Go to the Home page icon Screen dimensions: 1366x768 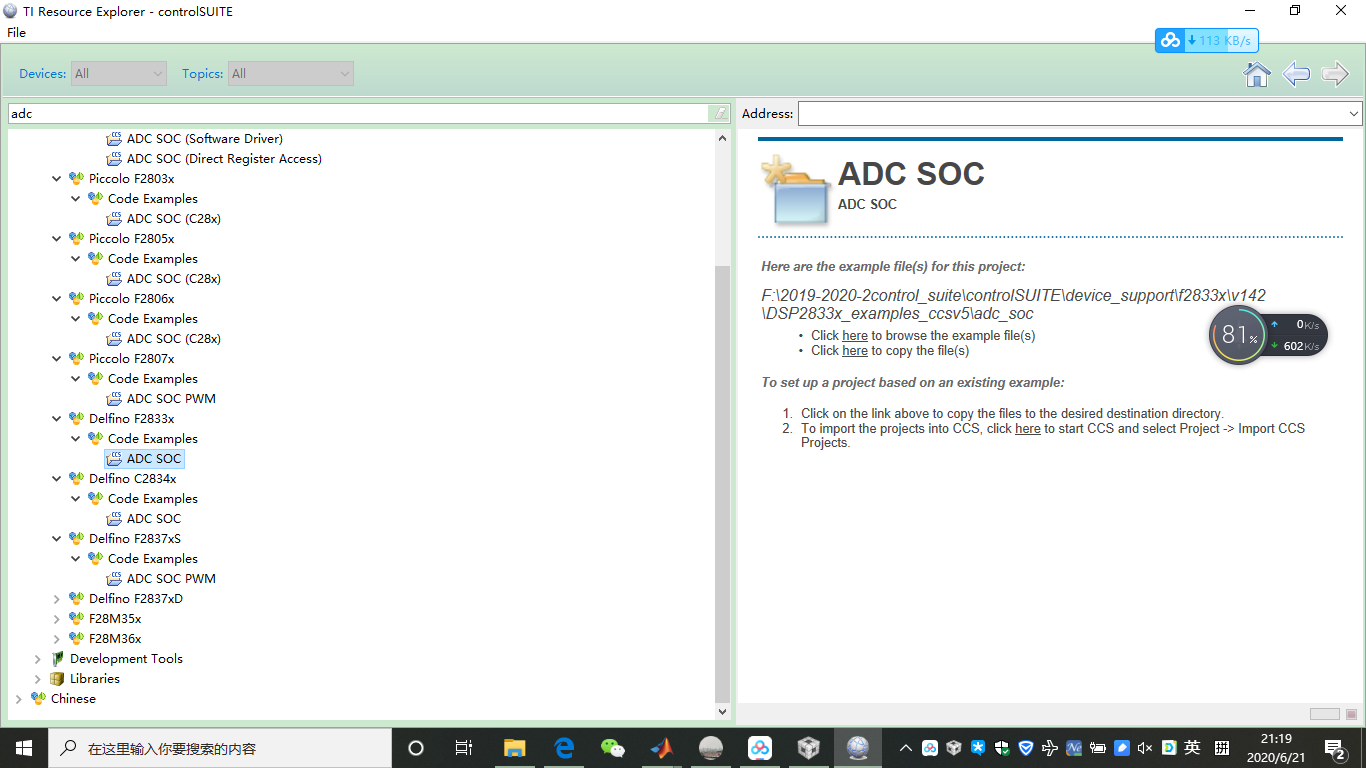[1257, 74]
